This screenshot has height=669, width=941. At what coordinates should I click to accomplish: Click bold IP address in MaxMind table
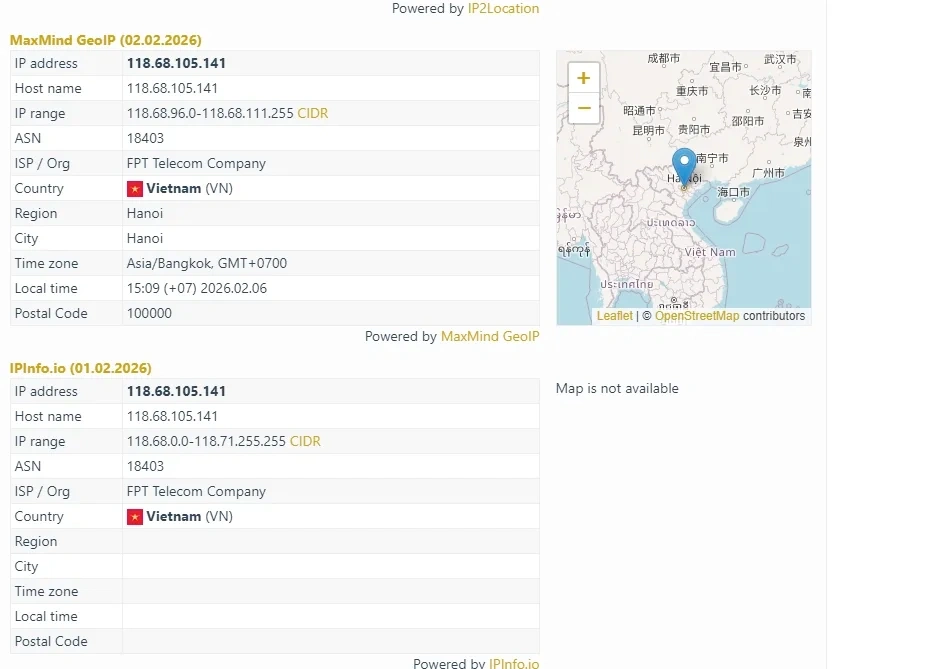[x=176, y=64]
